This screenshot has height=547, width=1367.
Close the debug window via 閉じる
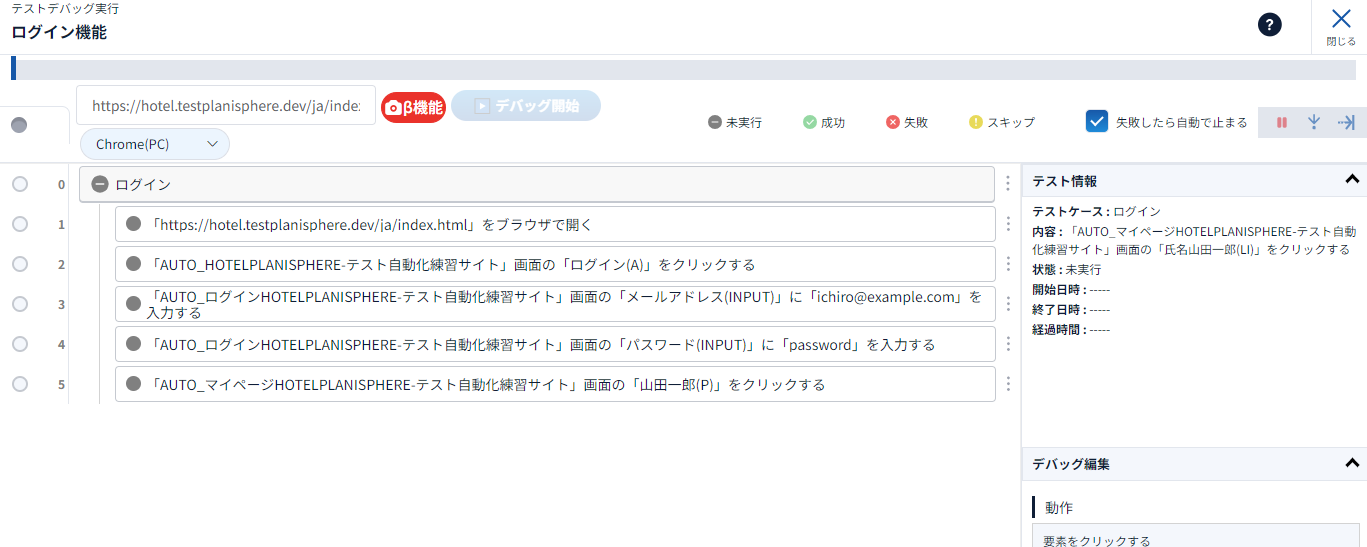click(x=1341, y=27)
